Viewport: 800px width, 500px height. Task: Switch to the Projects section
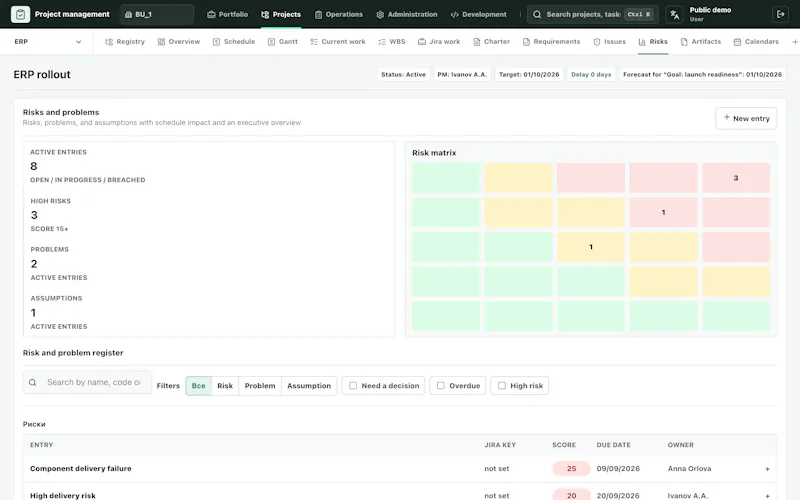pos(281,14)
